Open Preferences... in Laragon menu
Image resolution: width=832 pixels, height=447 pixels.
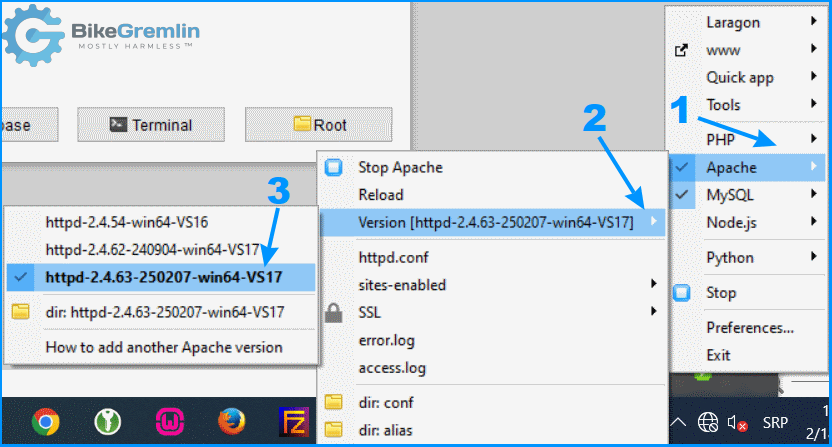750,328
